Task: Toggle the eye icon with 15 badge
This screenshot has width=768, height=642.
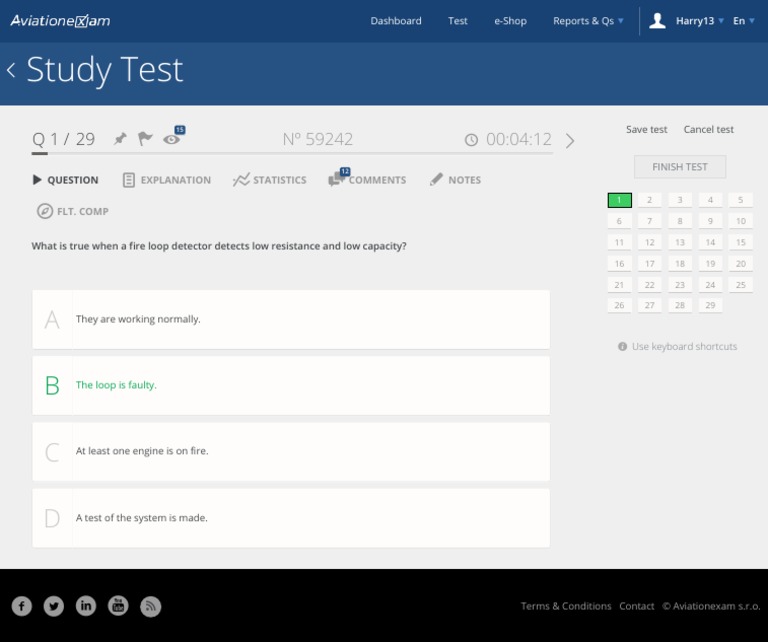Action: pos(172,139)
